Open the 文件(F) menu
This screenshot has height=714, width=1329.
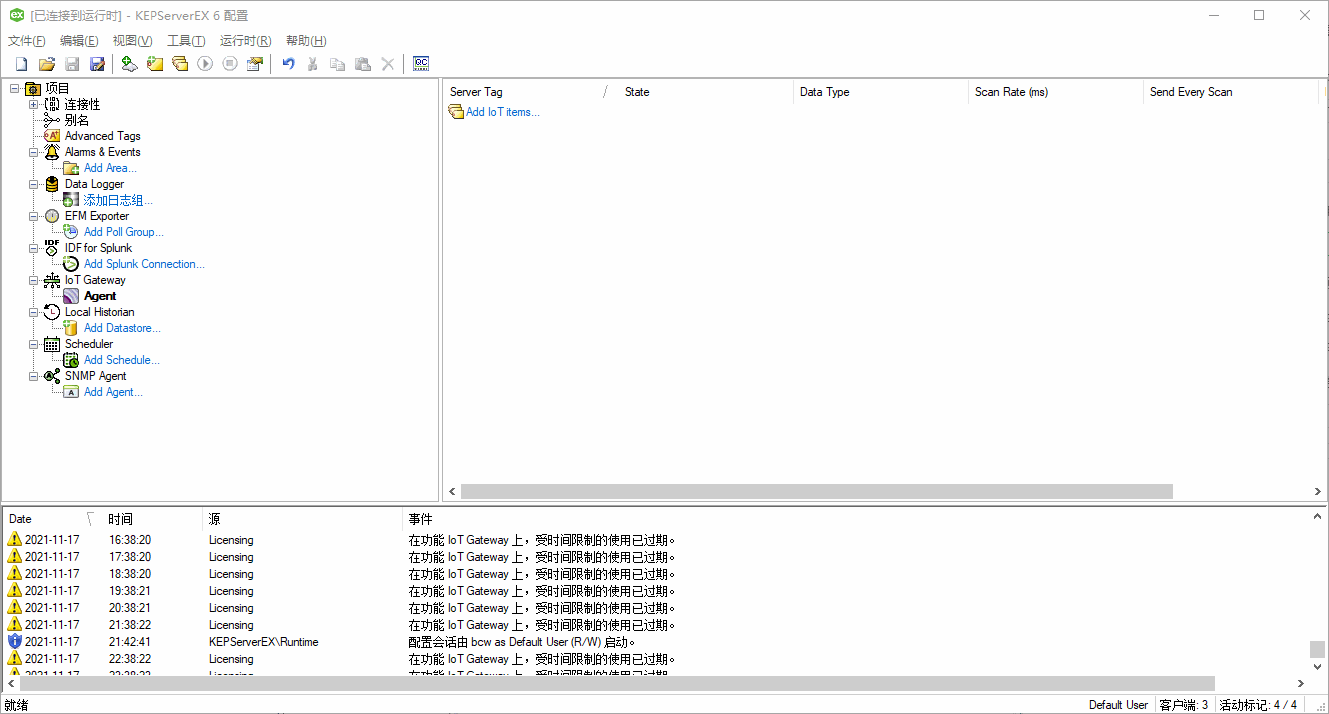coord(27,41)
